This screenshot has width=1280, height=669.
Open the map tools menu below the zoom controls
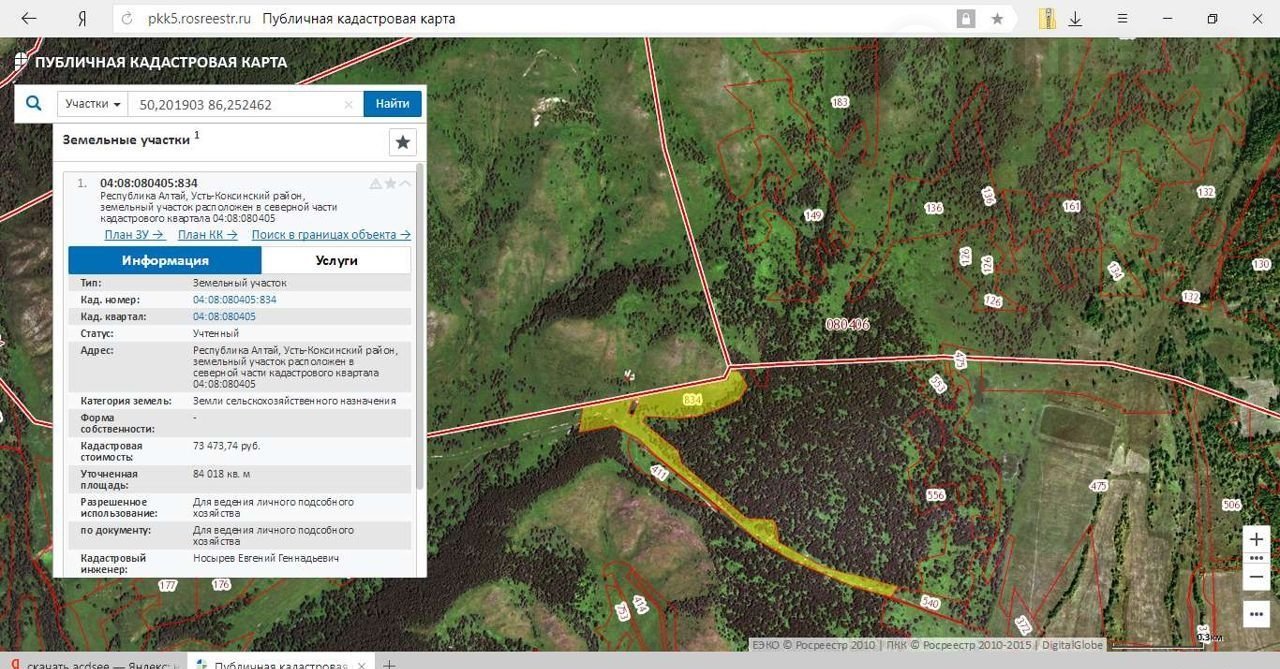pos(1256,612)
